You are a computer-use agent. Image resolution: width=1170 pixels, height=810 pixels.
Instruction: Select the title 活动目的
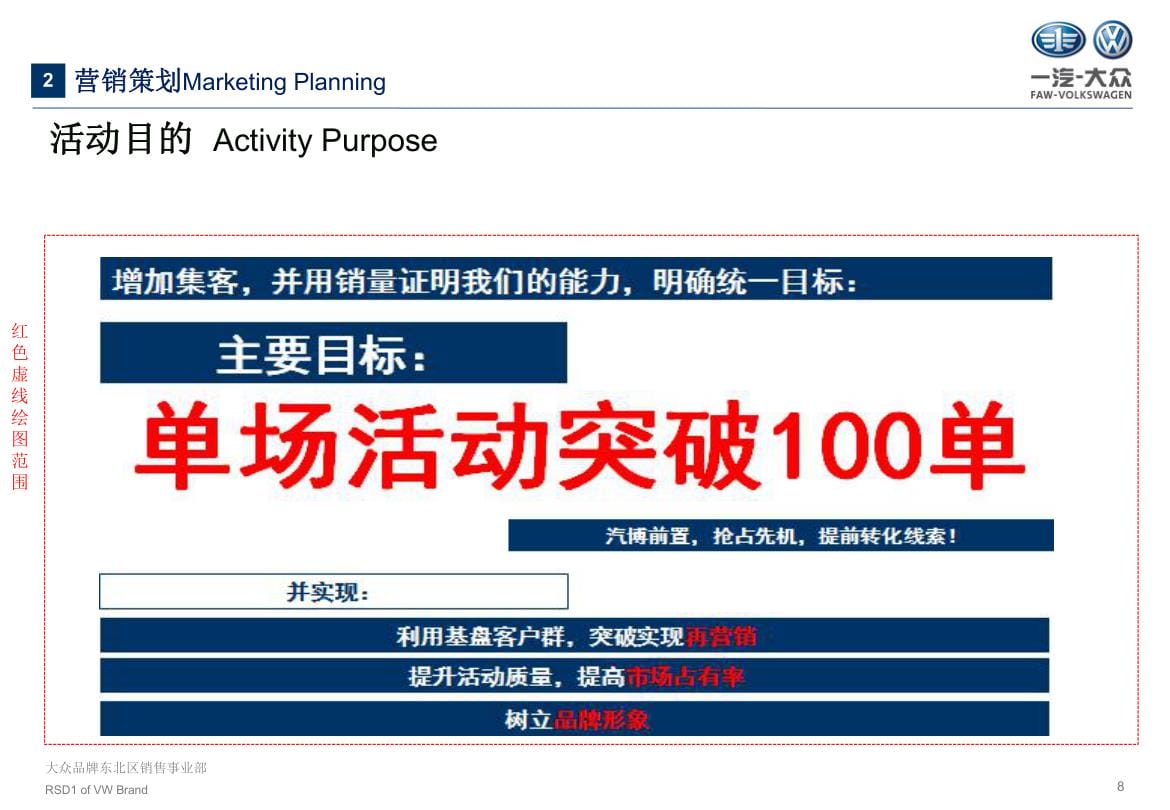(121, 139)
